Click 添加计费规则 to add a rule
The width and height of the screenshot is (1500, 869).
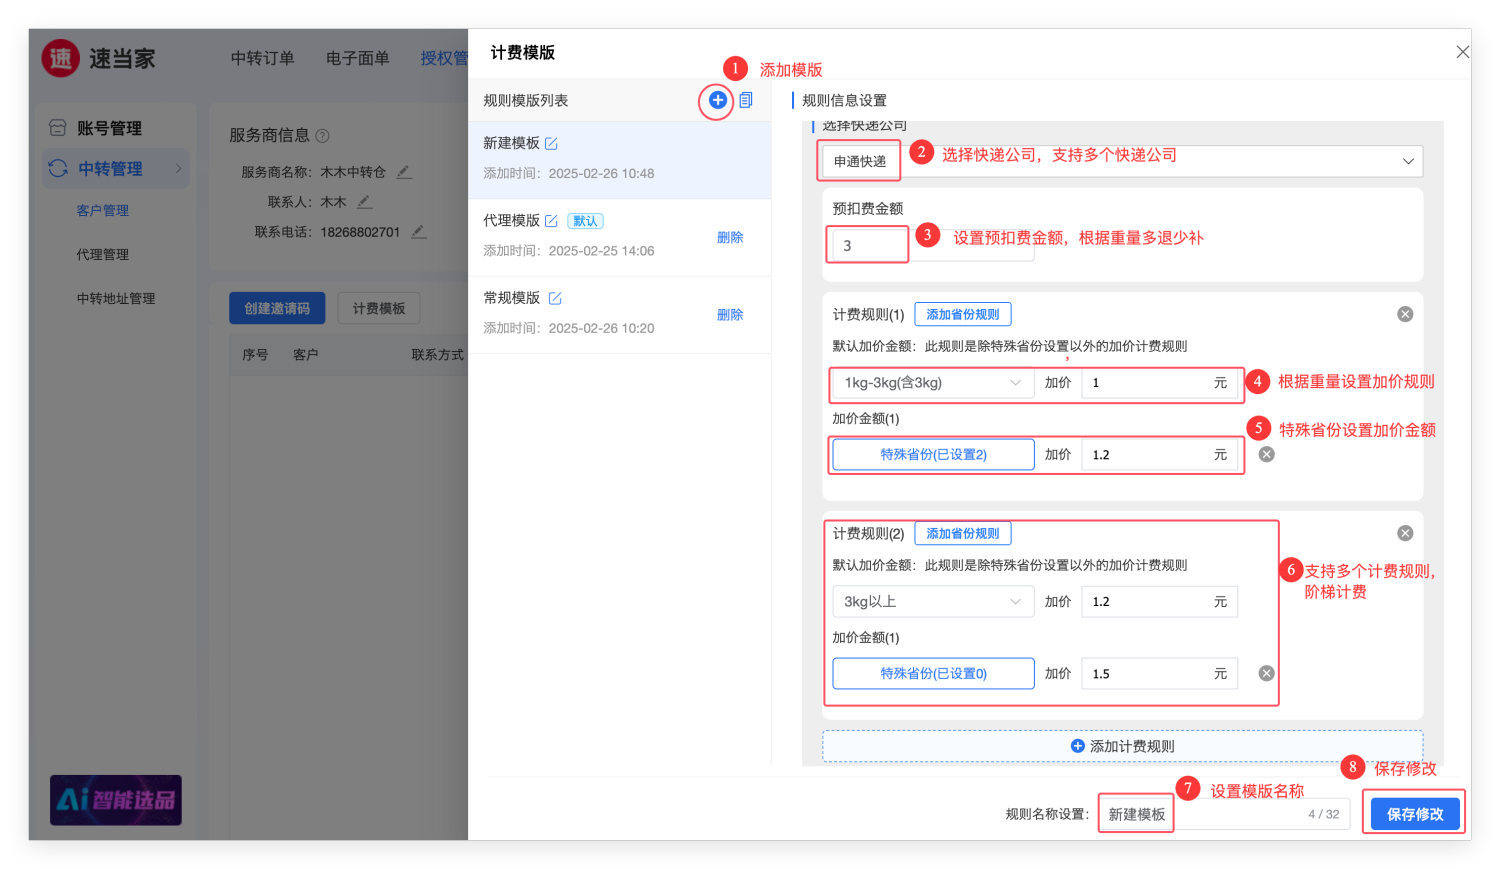pyautogui.click(x=1122, y=746)
